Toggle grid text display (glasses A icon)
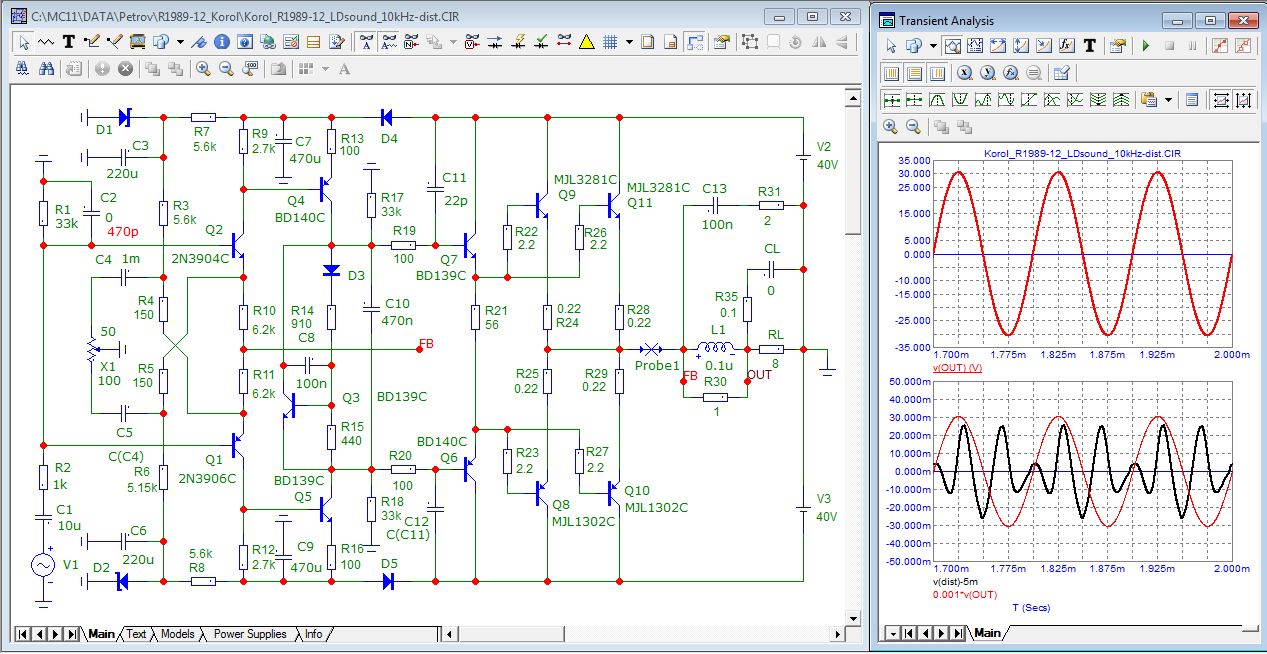The height and width of the screenshot is (654, 1267). [366, 42]
